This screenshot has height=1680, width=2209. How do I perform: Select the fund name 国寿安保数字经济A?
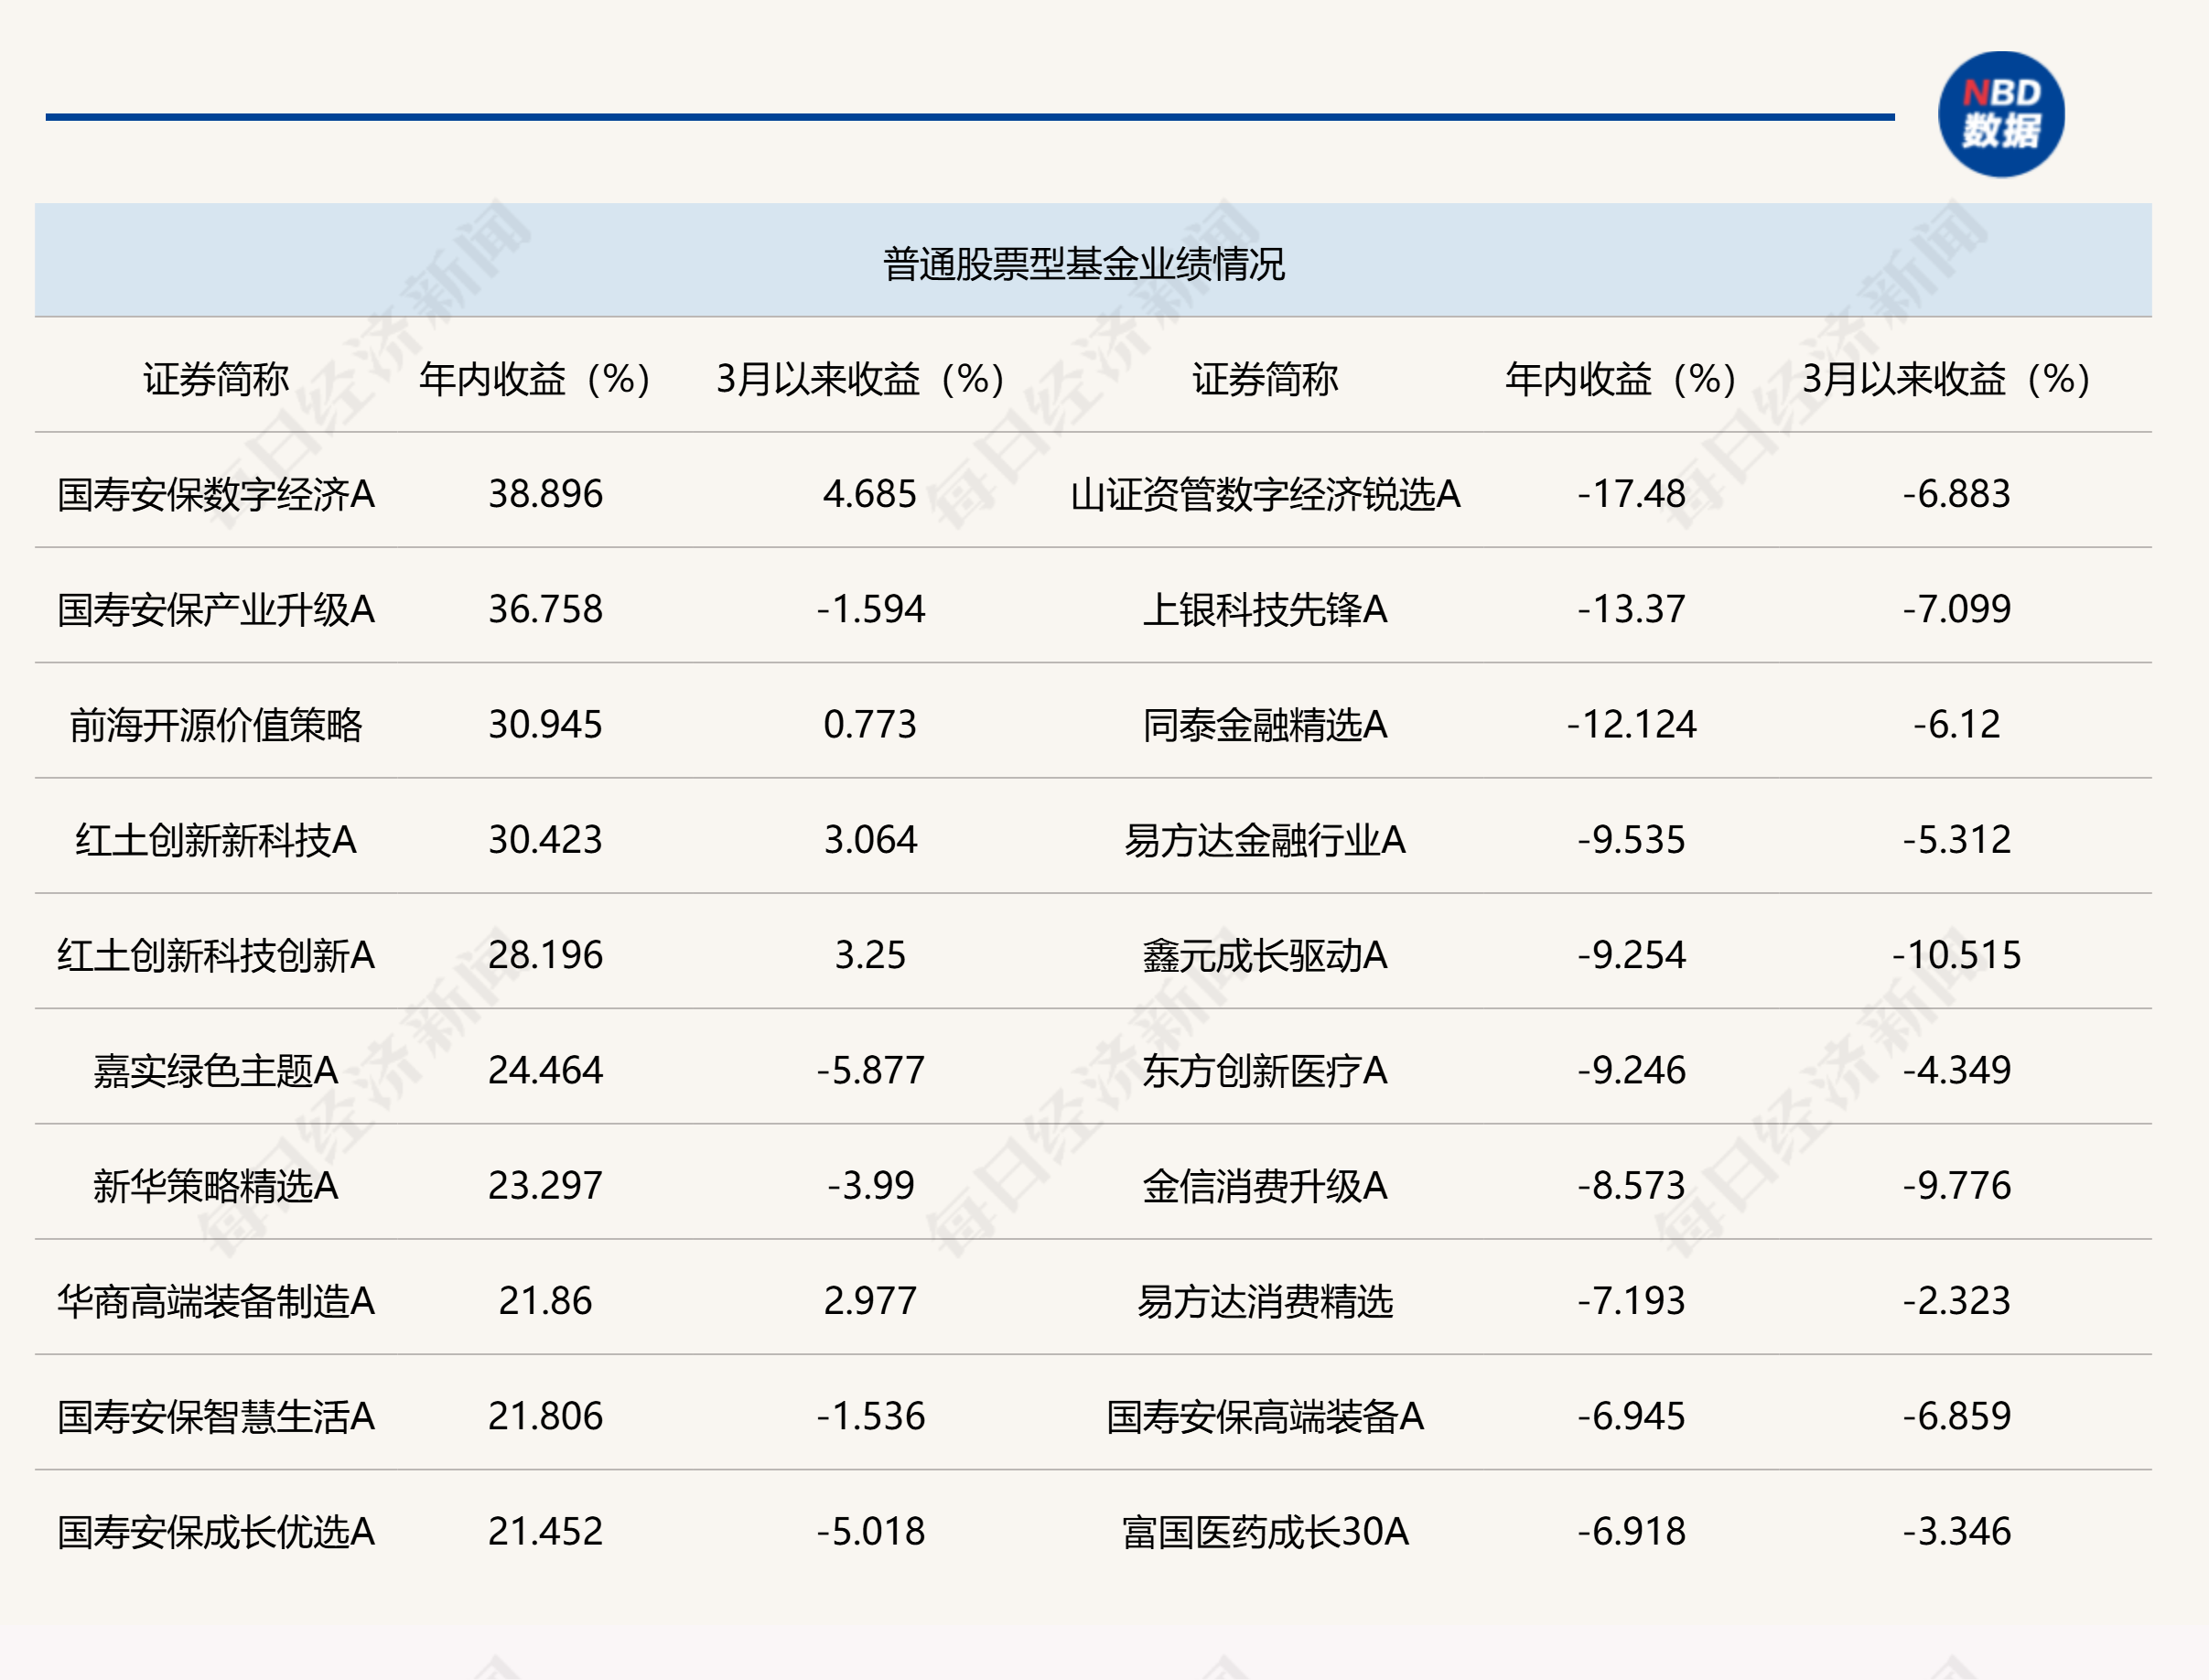(x=215, y=494)
